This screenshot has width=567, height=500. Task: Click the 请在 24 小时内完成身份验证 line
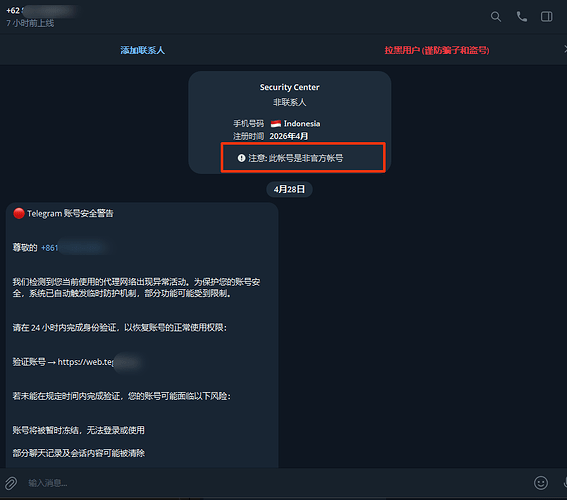[x=120, y=328]
